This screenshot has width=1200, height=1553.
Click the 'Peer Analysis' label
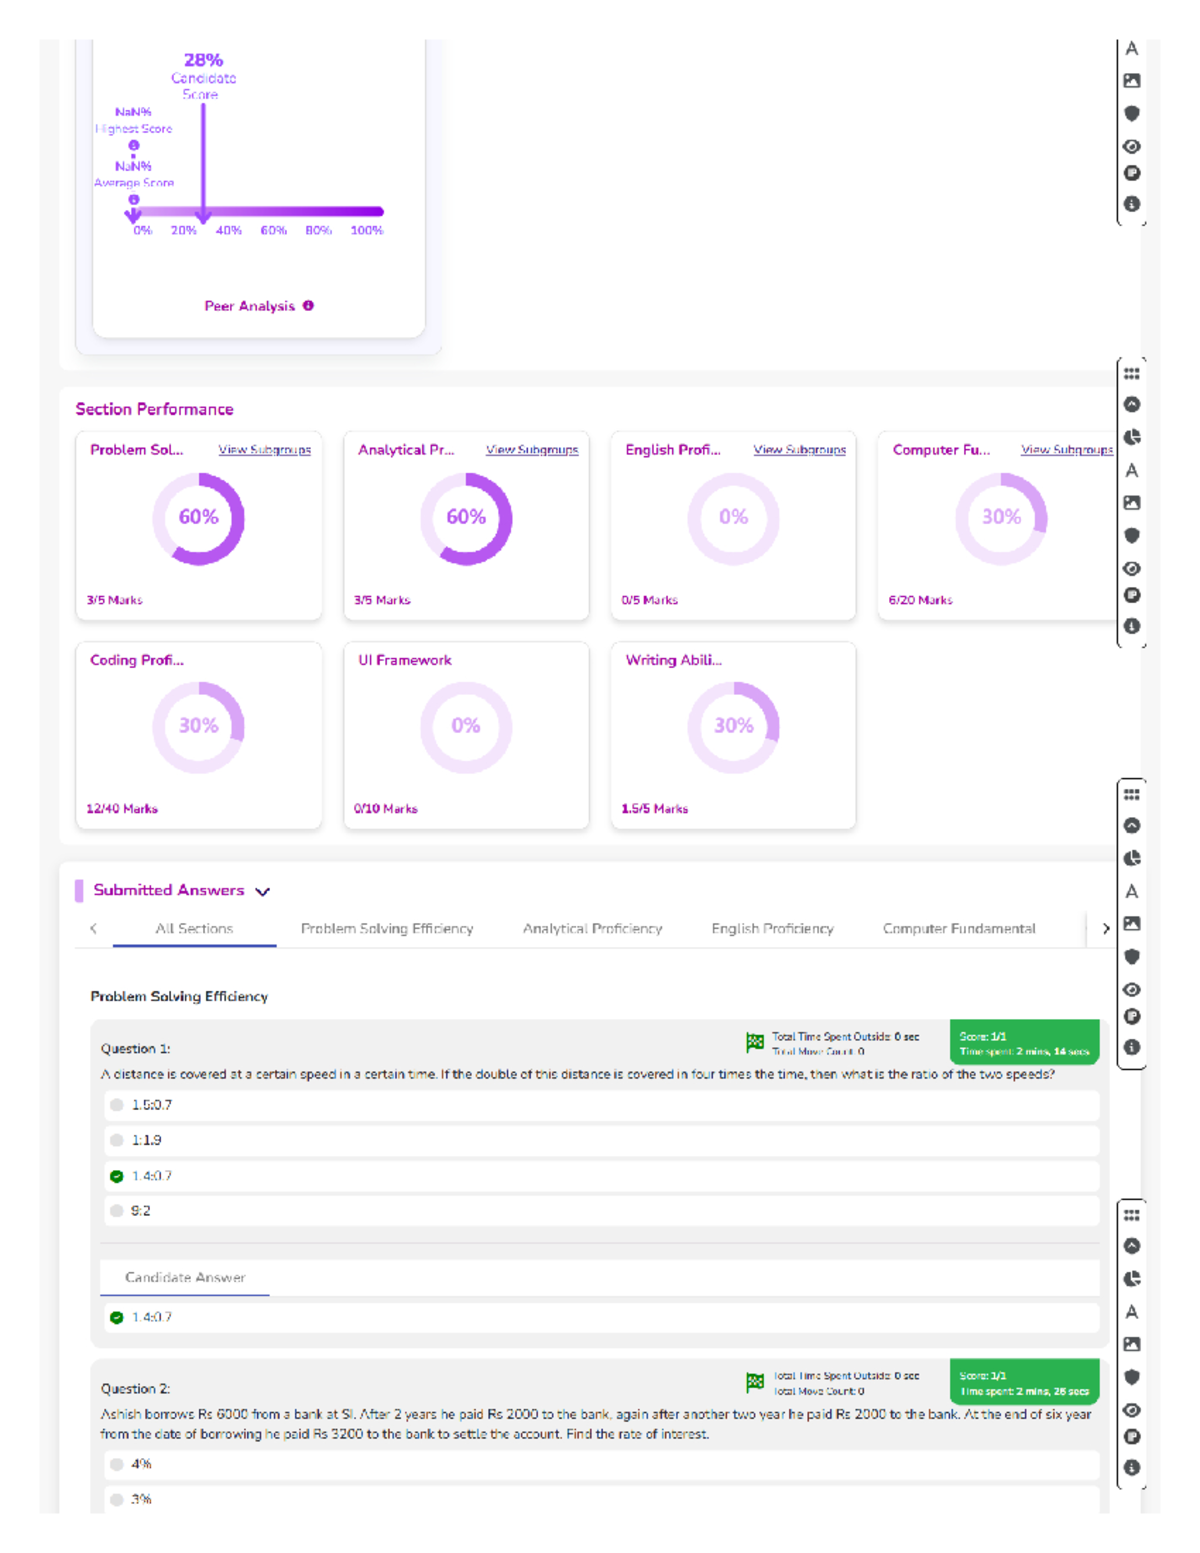[250, 306]
